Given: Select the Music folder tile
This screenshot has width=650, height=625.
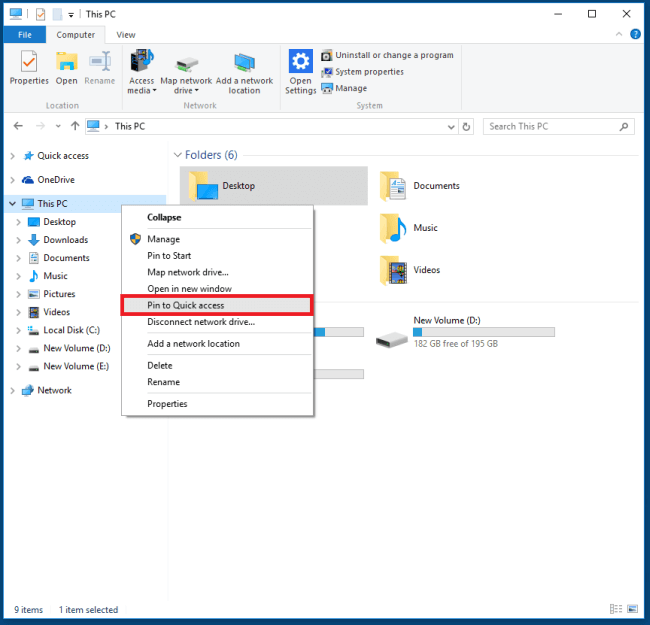Looking at the screenshot, I should (x=409, y=228).
